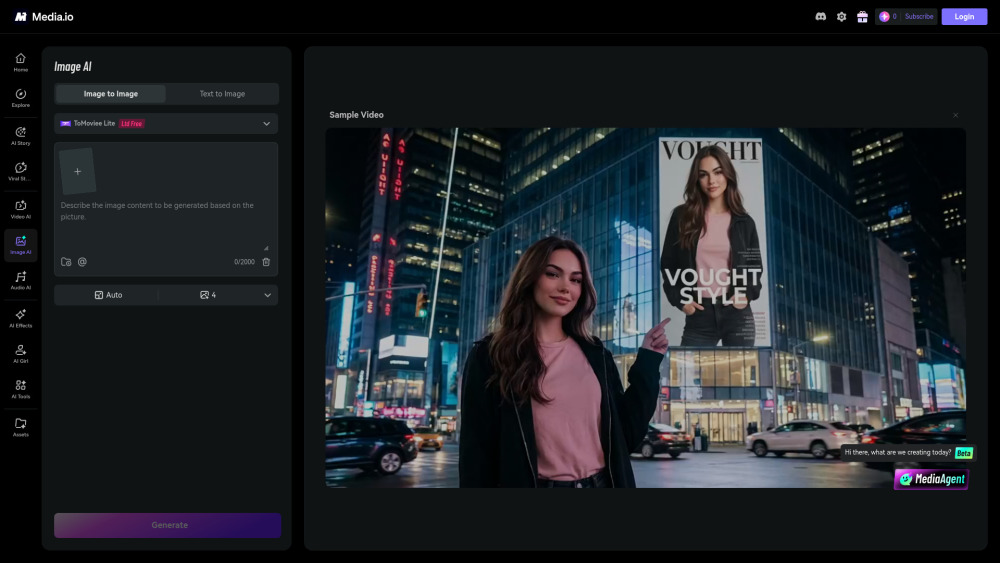Open the MediaAgent assistant button
Image resolution: width=1000 pixels, height=563 pixels.
pyautogui.click(x=931, y=479)
